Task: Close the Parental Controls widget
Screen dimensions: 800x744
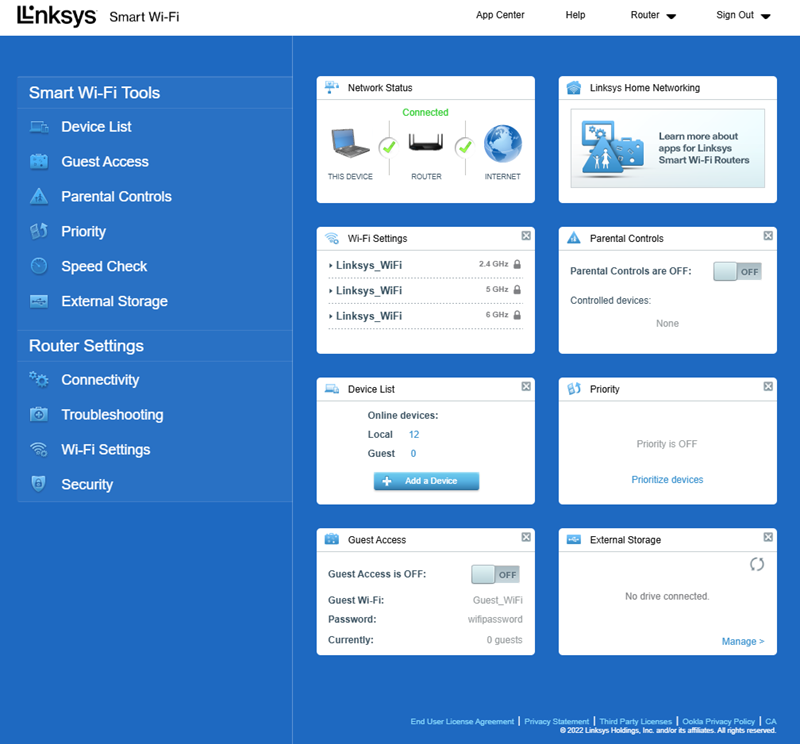Action: click(768, 236)
